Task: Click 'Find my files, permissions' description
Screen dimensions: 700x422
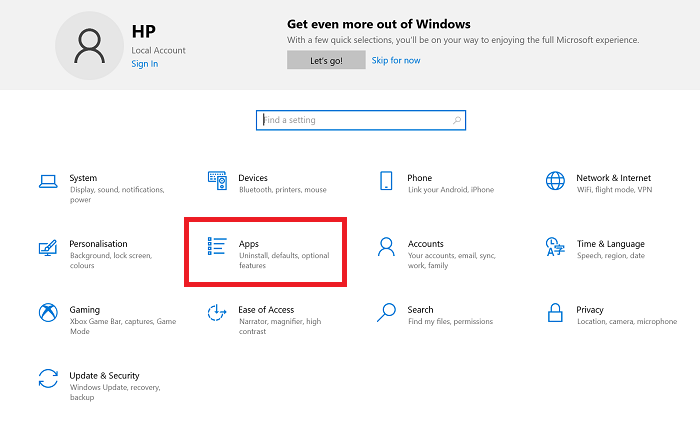Action: click(x=450, y=322)
